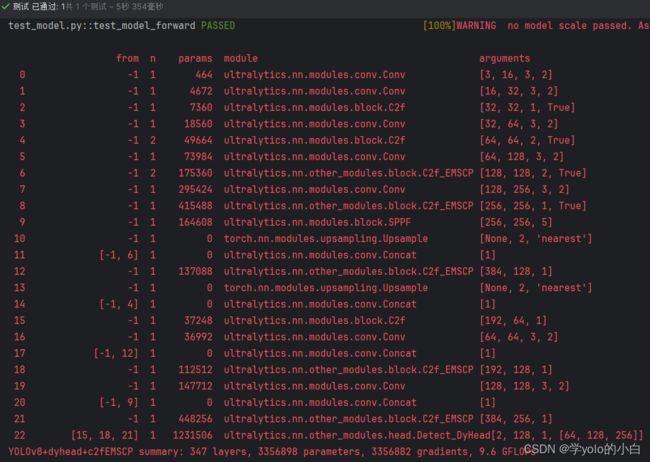Viewport: 650px width, 462px height.
Task: Click the green PASSED label
Action: coord(218,25)
